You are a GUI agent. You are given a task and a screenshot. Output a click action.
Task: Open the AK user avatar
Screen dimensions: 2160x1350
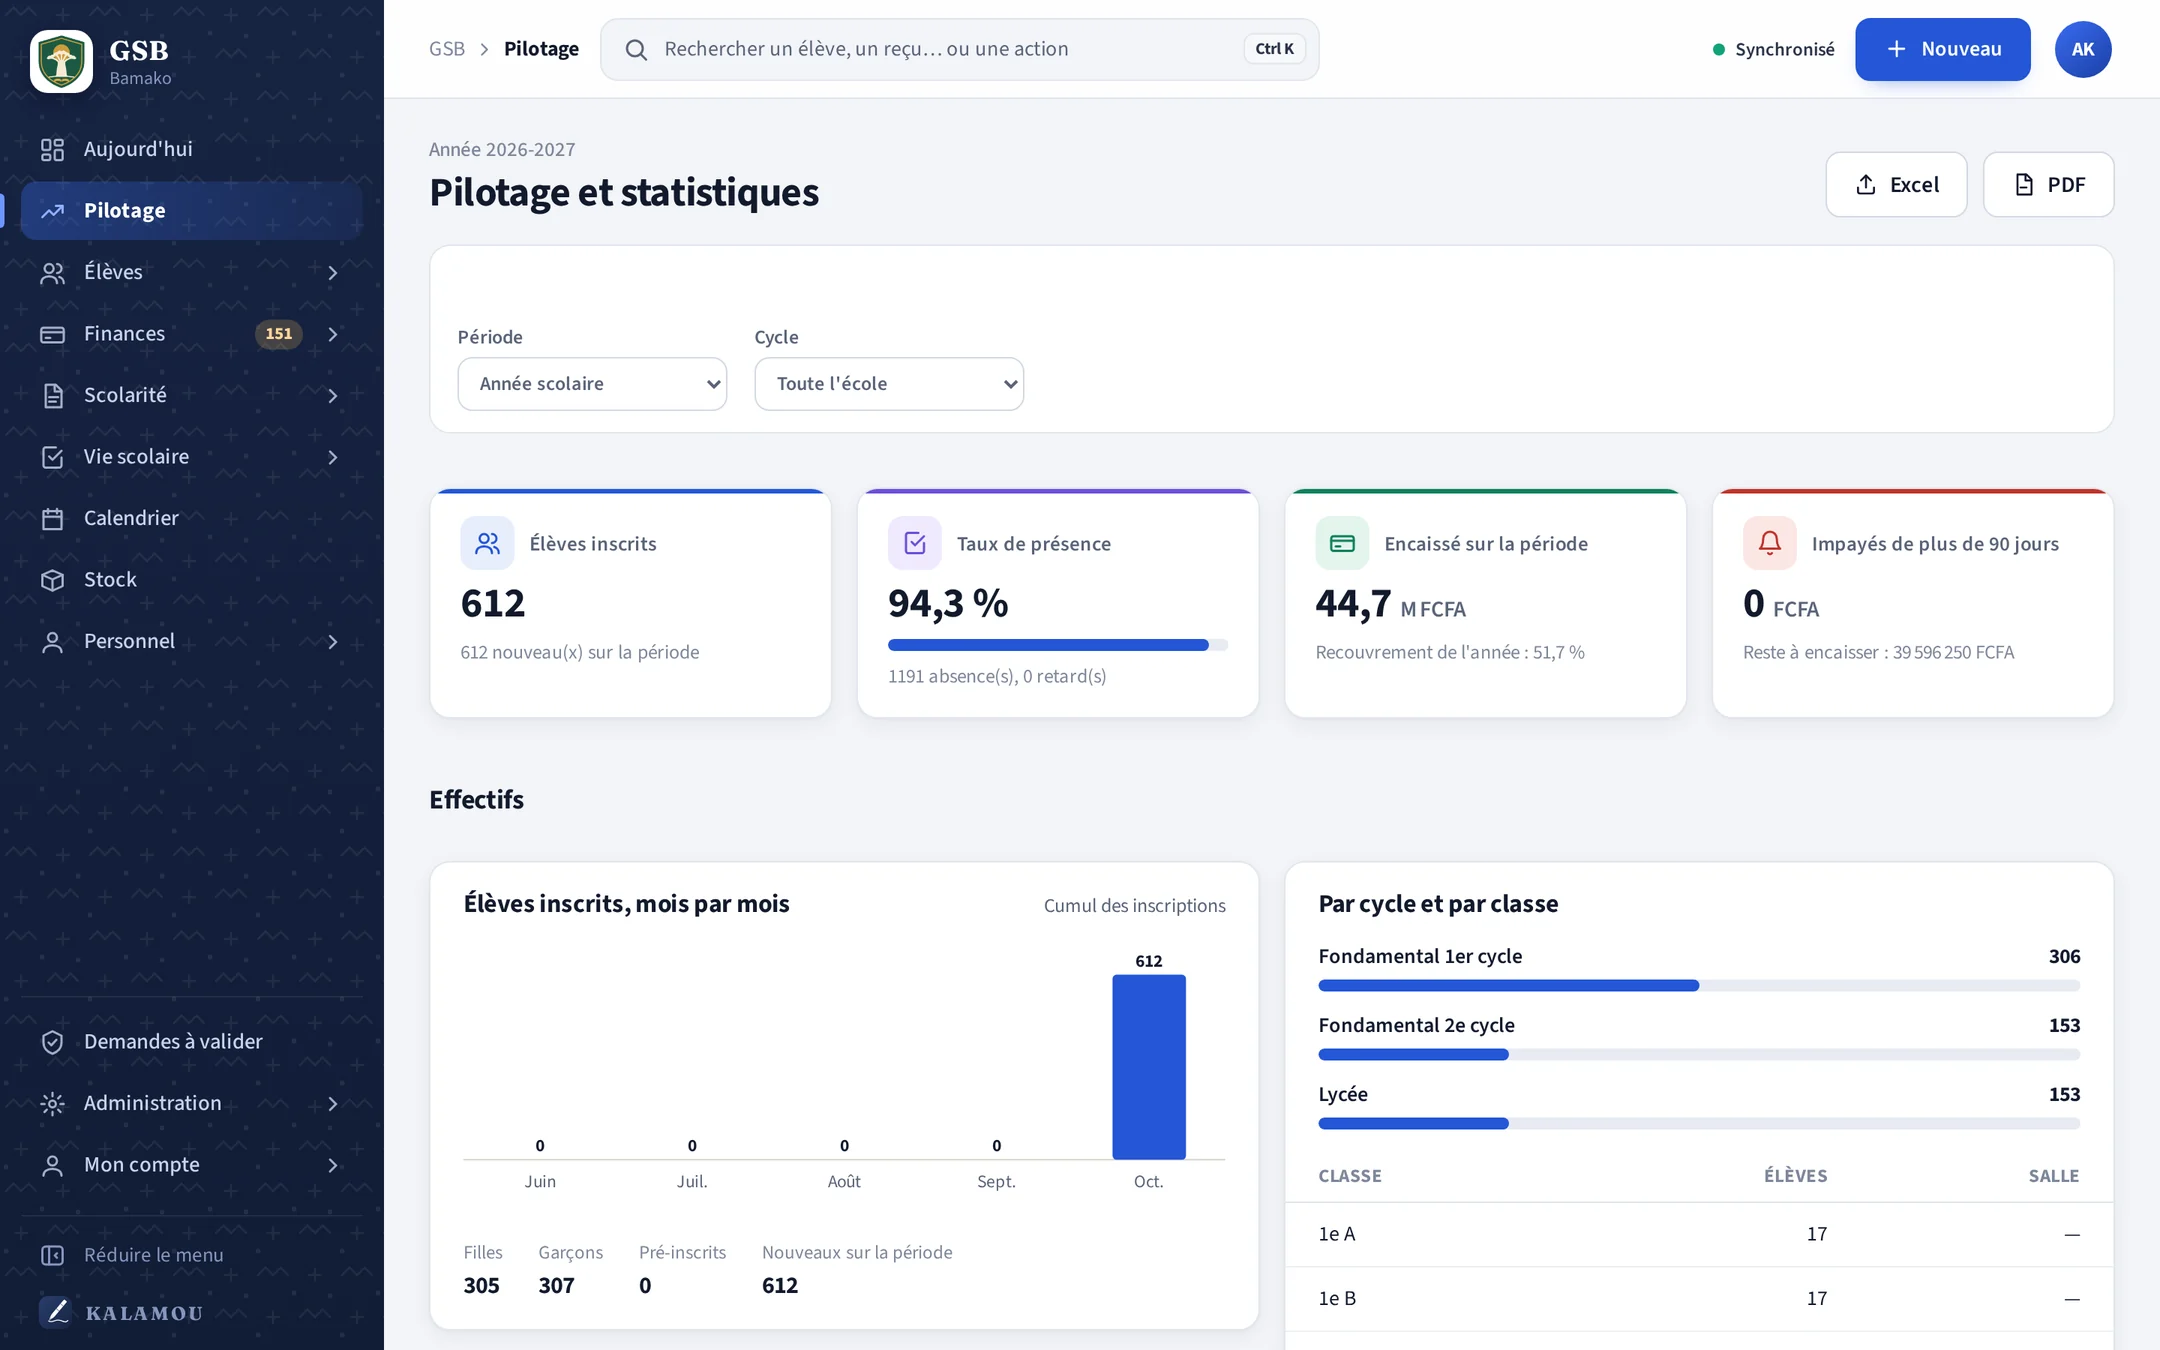pos(2083,49)
